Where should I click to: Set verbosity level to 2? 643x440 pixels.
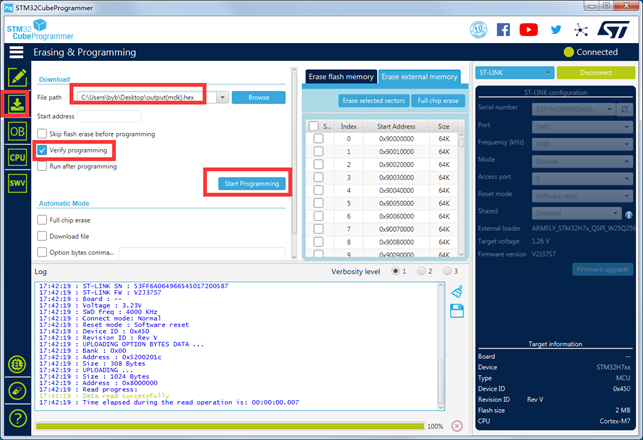point(421,271)
